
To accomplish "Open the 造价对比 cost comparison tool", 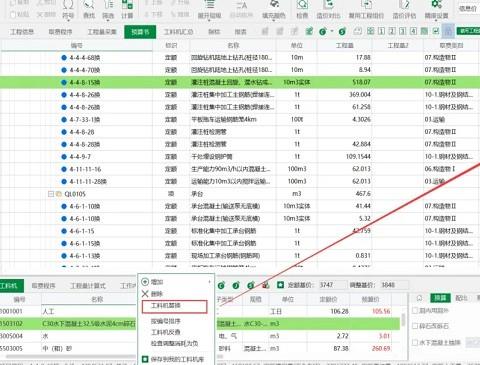I will point(328,9).
